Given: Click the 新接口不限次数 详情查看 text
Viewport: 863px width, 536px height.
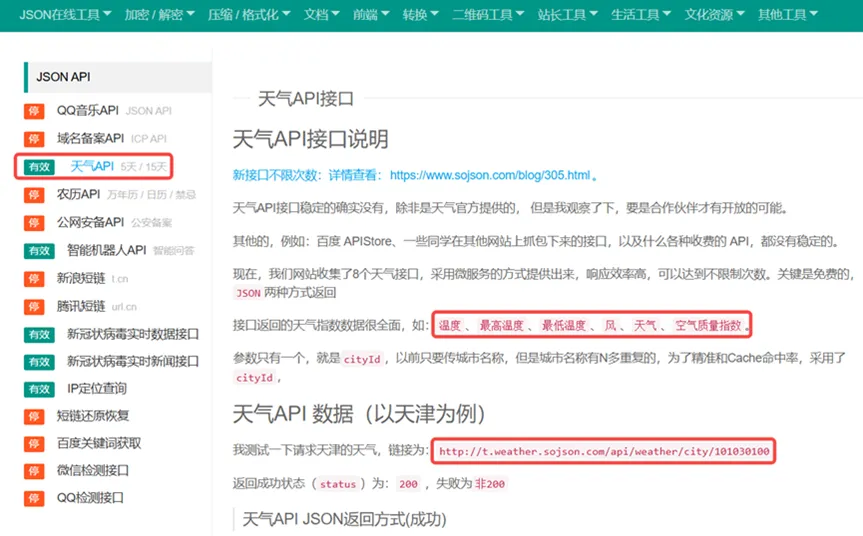Looking at the screenshot, I should point(307,175).
